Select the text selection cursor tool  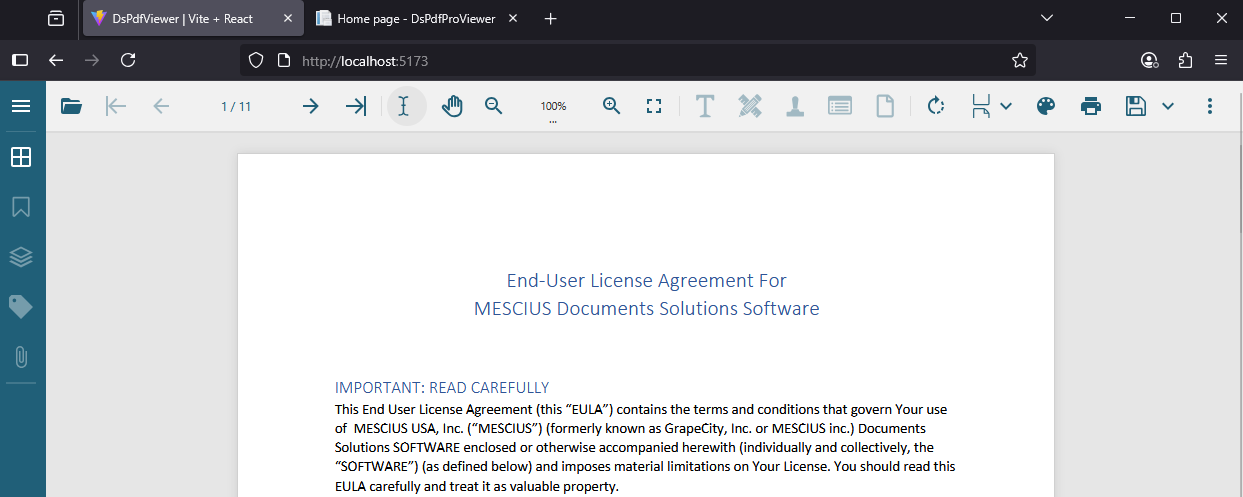pos(404,106)
